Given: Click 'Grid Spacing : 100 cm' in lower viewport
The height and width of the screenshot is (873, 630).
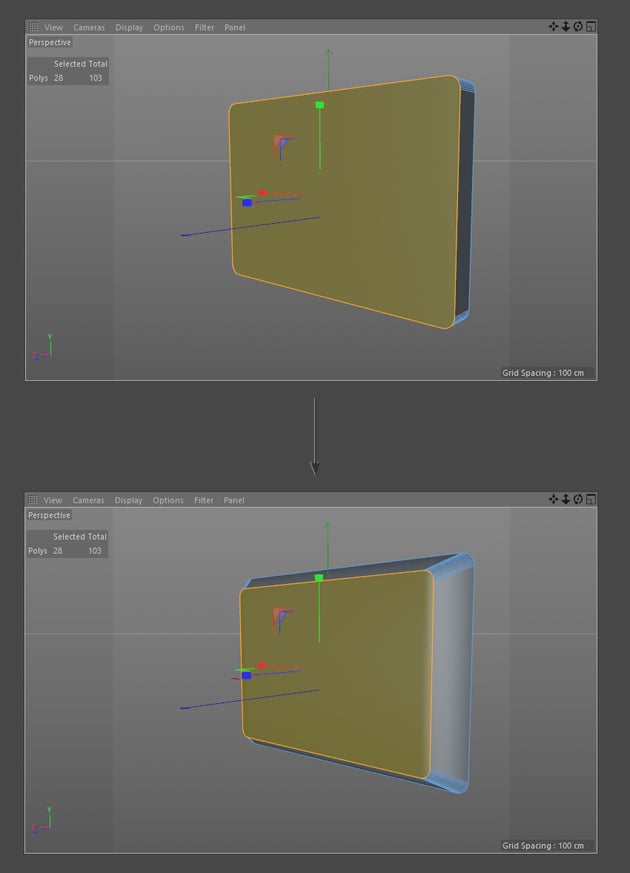Looking at the screenshot, I should (543, 846).
